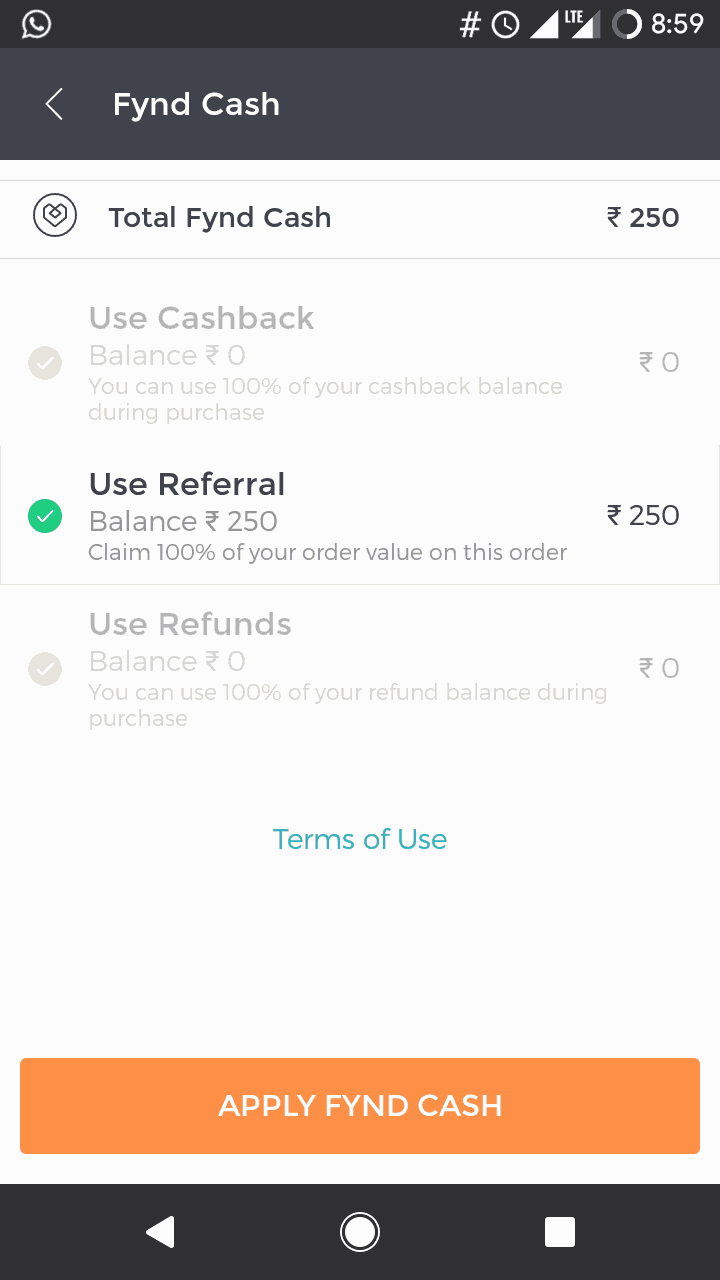The image size is (720, 1280).
Task: Tap the Fynd Cash heart logo icon
Action: tap(55, 217)
